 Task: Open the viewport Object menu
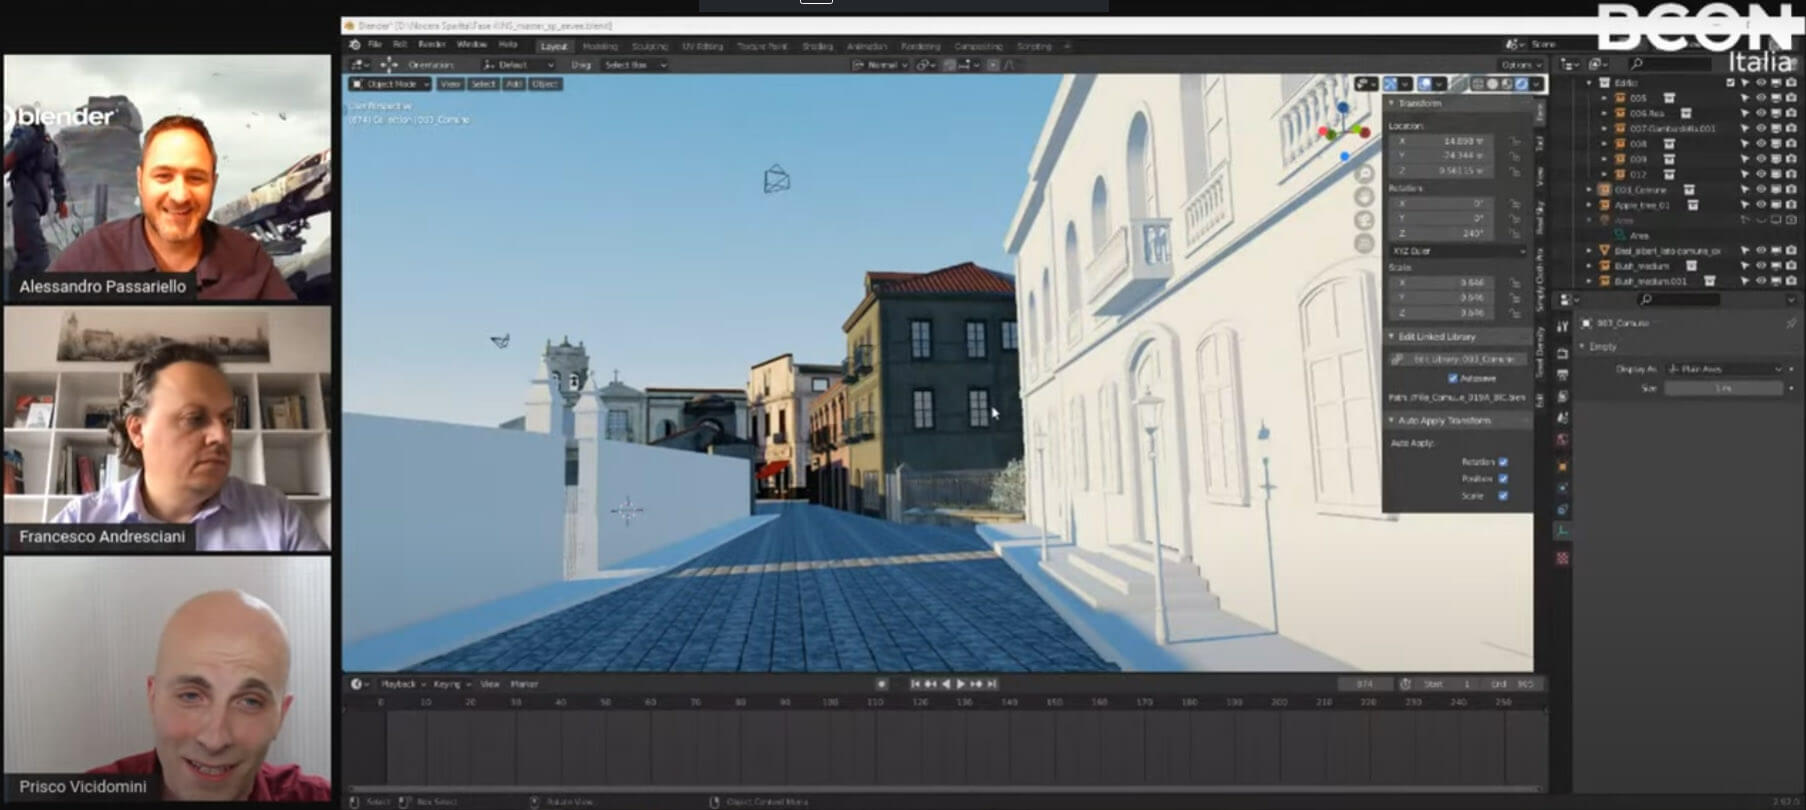545,84
